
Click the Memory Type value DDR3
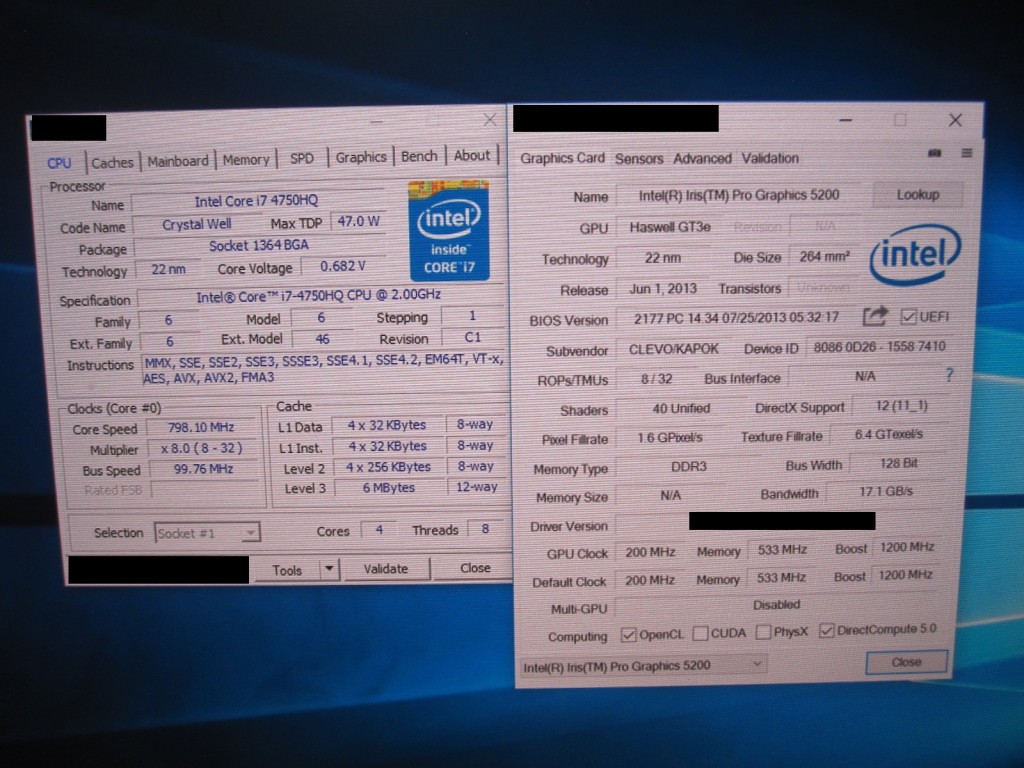[689, 467]
